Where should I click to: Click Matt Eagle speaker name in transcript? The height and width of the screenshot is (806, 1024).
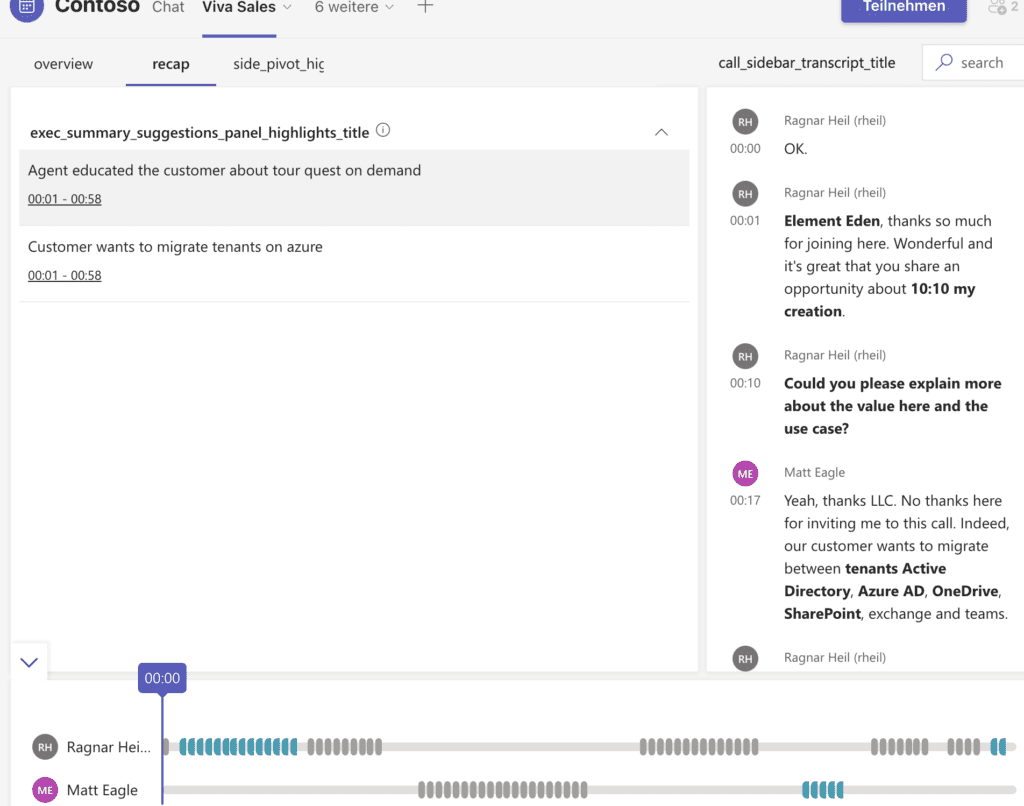(x=814, y=473)
